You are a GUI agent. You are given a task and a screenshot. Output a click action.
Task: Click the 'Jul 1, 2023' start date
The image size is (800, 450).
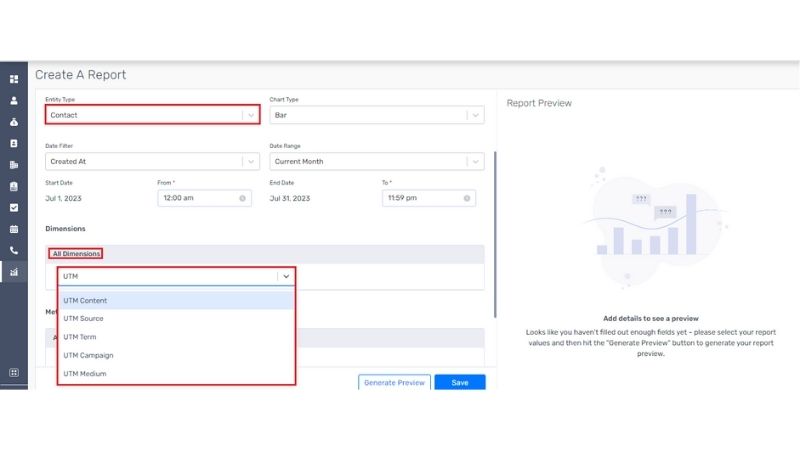(63, 198)
